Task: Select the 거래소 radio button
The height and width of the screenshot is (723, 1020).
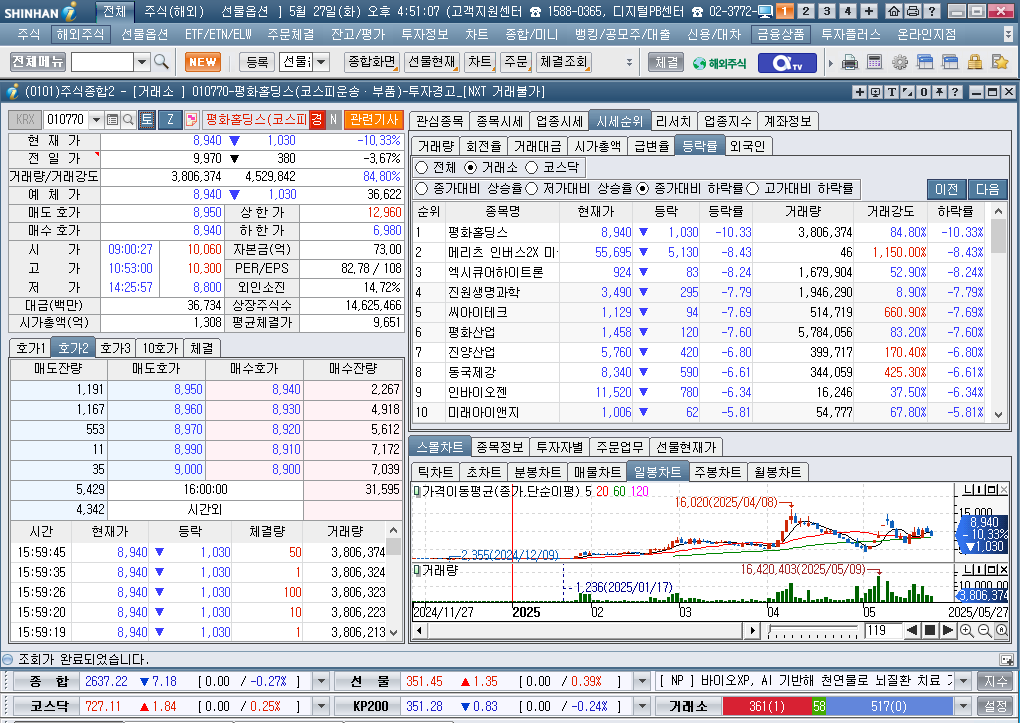Action: point(470,167)
